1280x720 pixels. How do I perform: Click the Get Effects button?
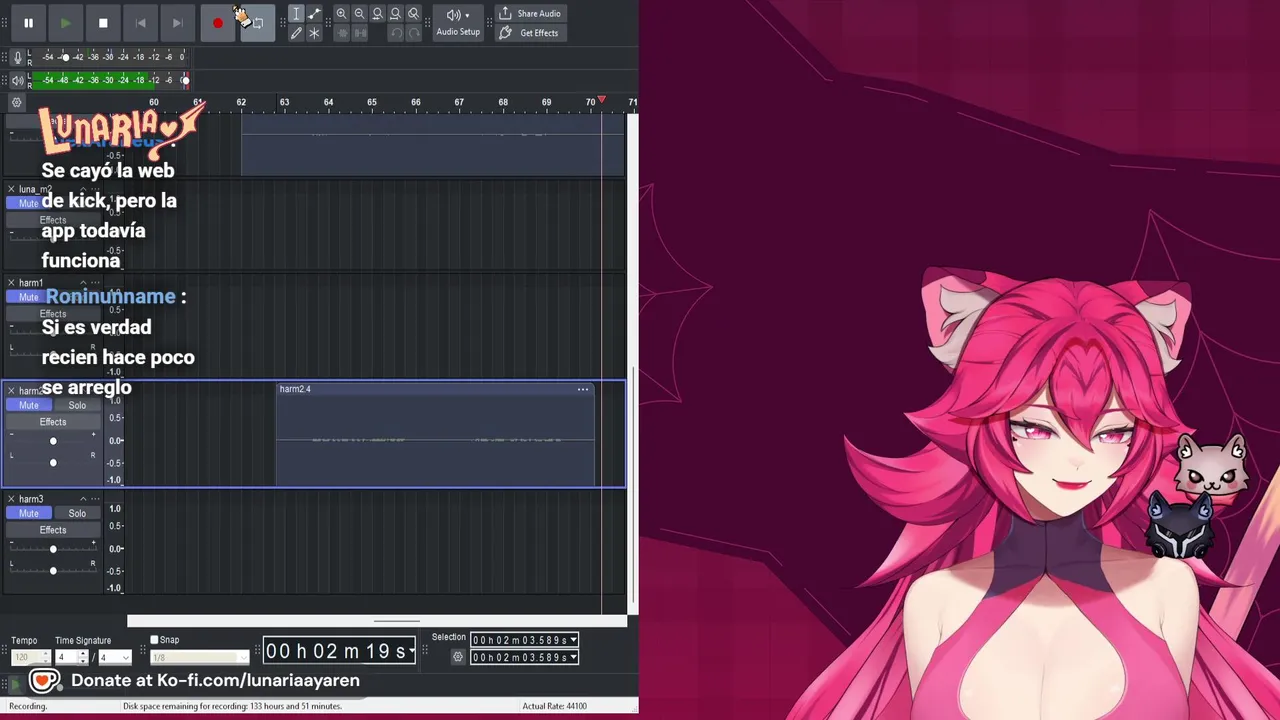(x=530, y=33)
